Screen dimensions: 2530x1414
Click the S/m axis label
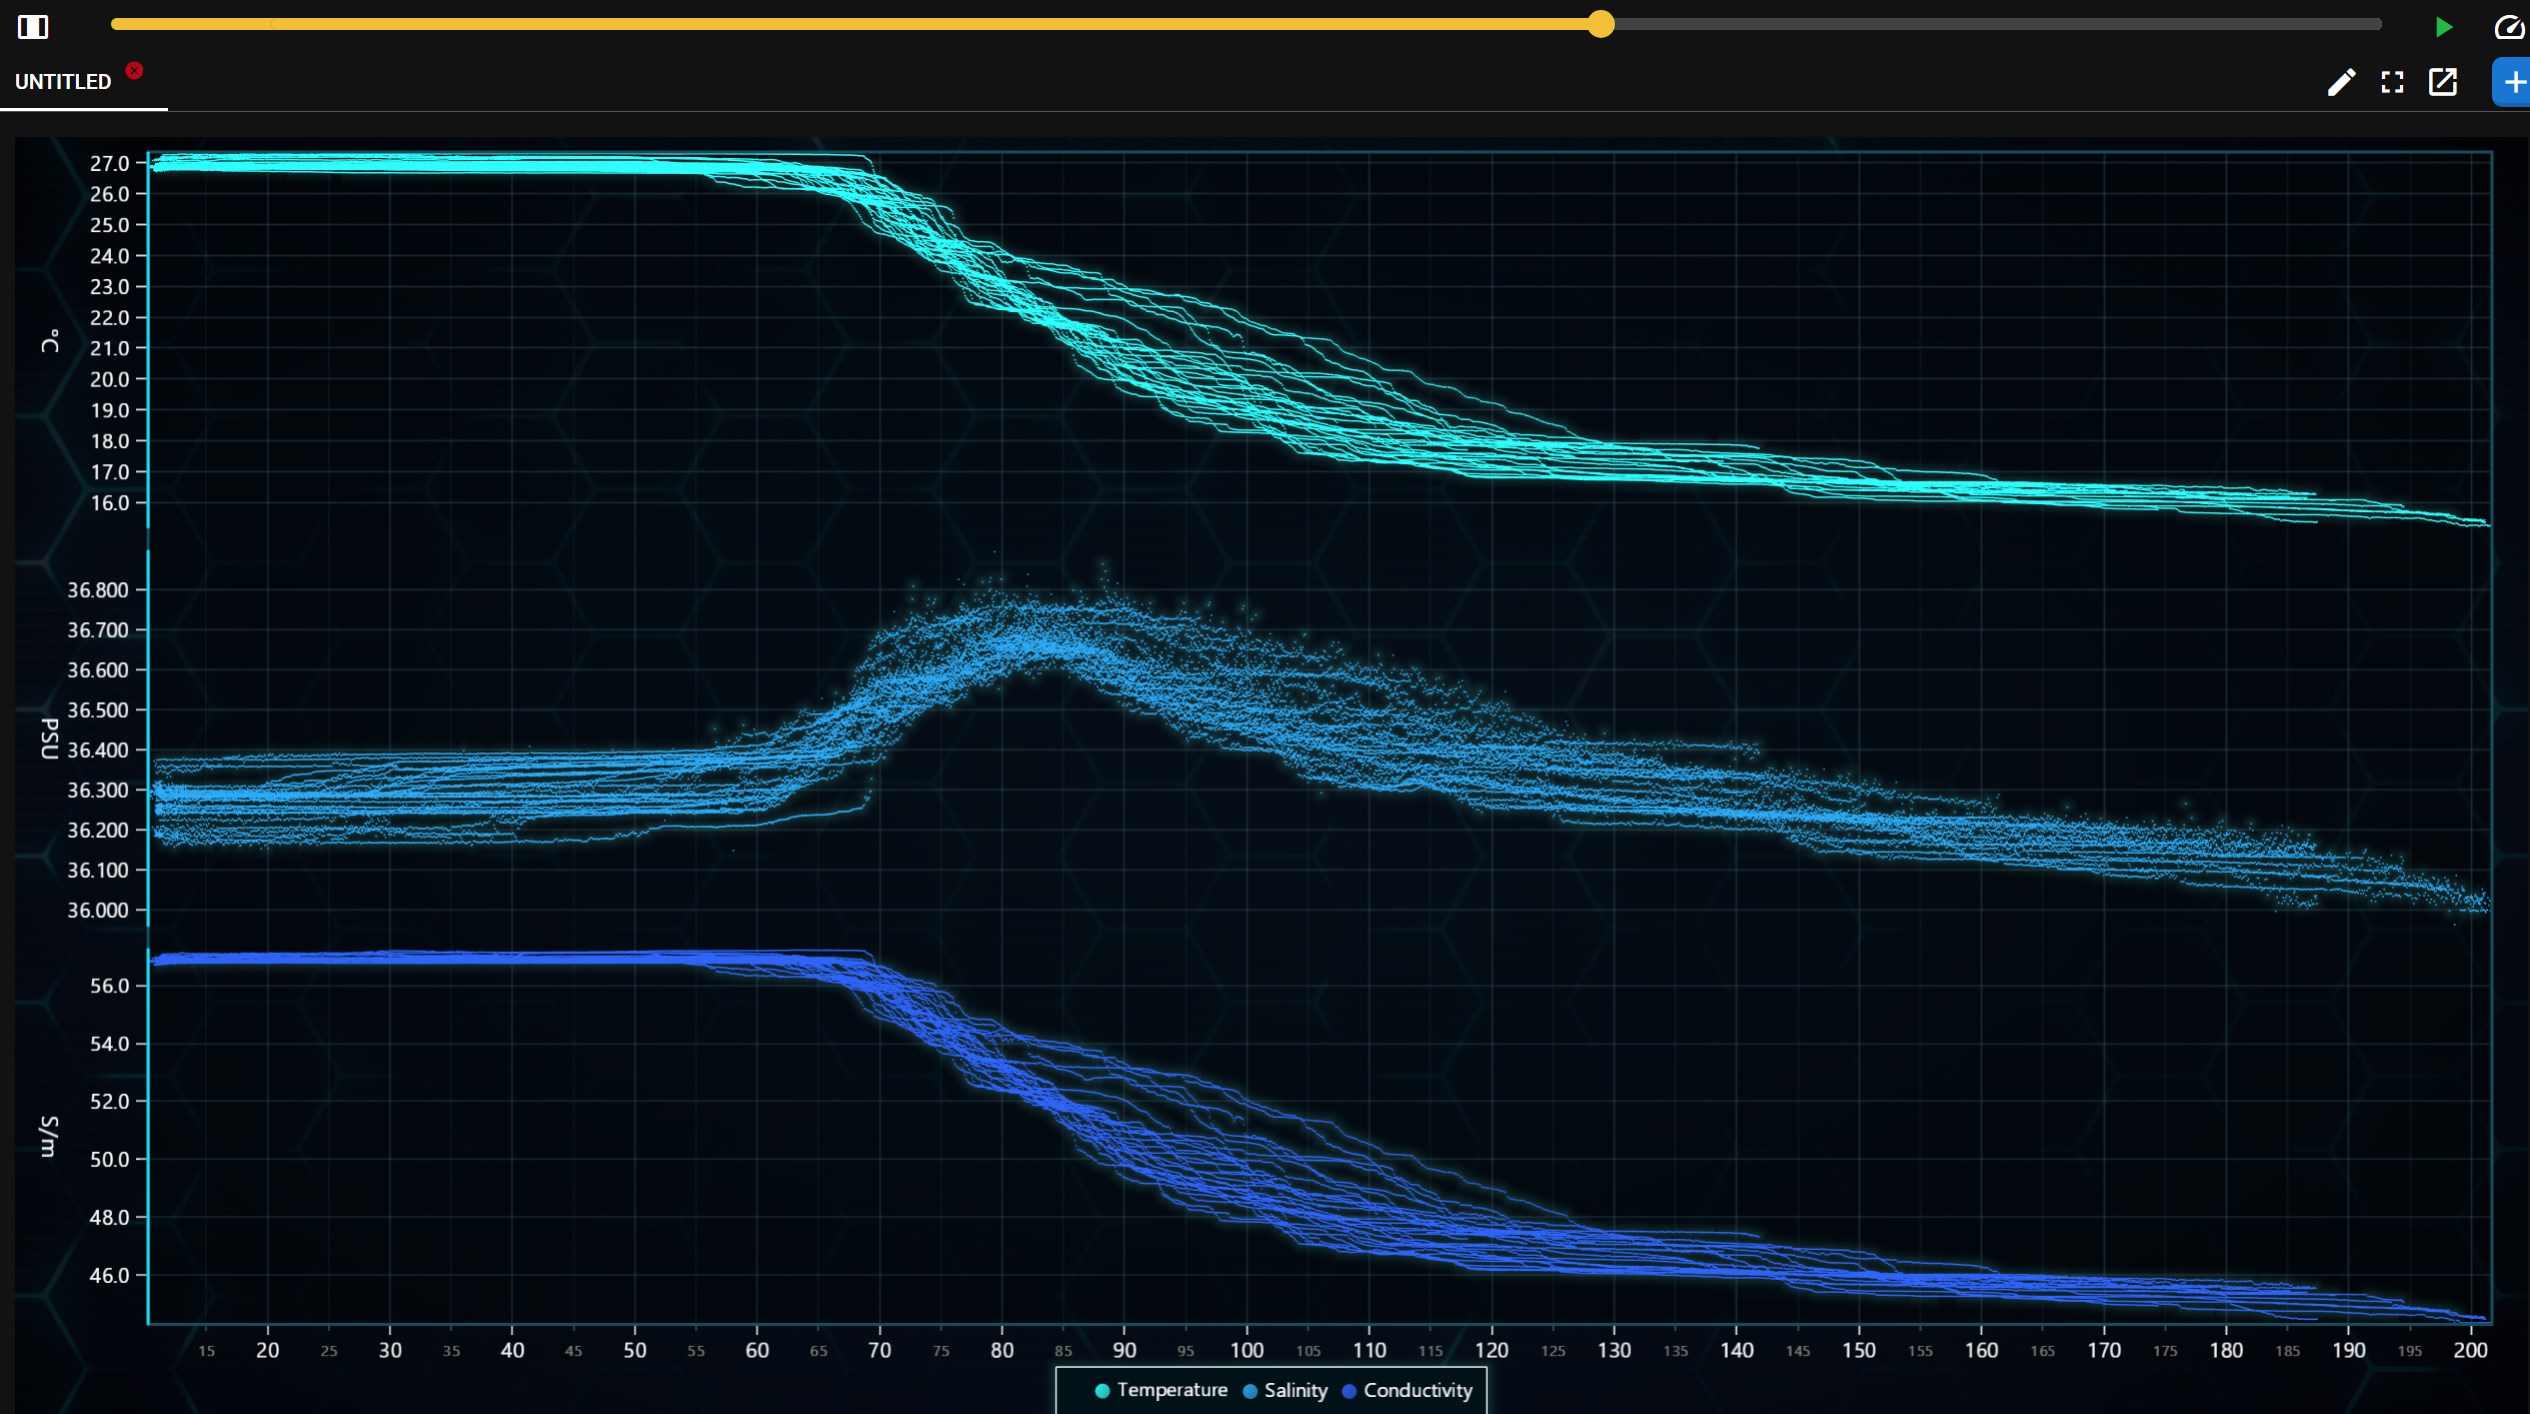[x=50, y=1136]
